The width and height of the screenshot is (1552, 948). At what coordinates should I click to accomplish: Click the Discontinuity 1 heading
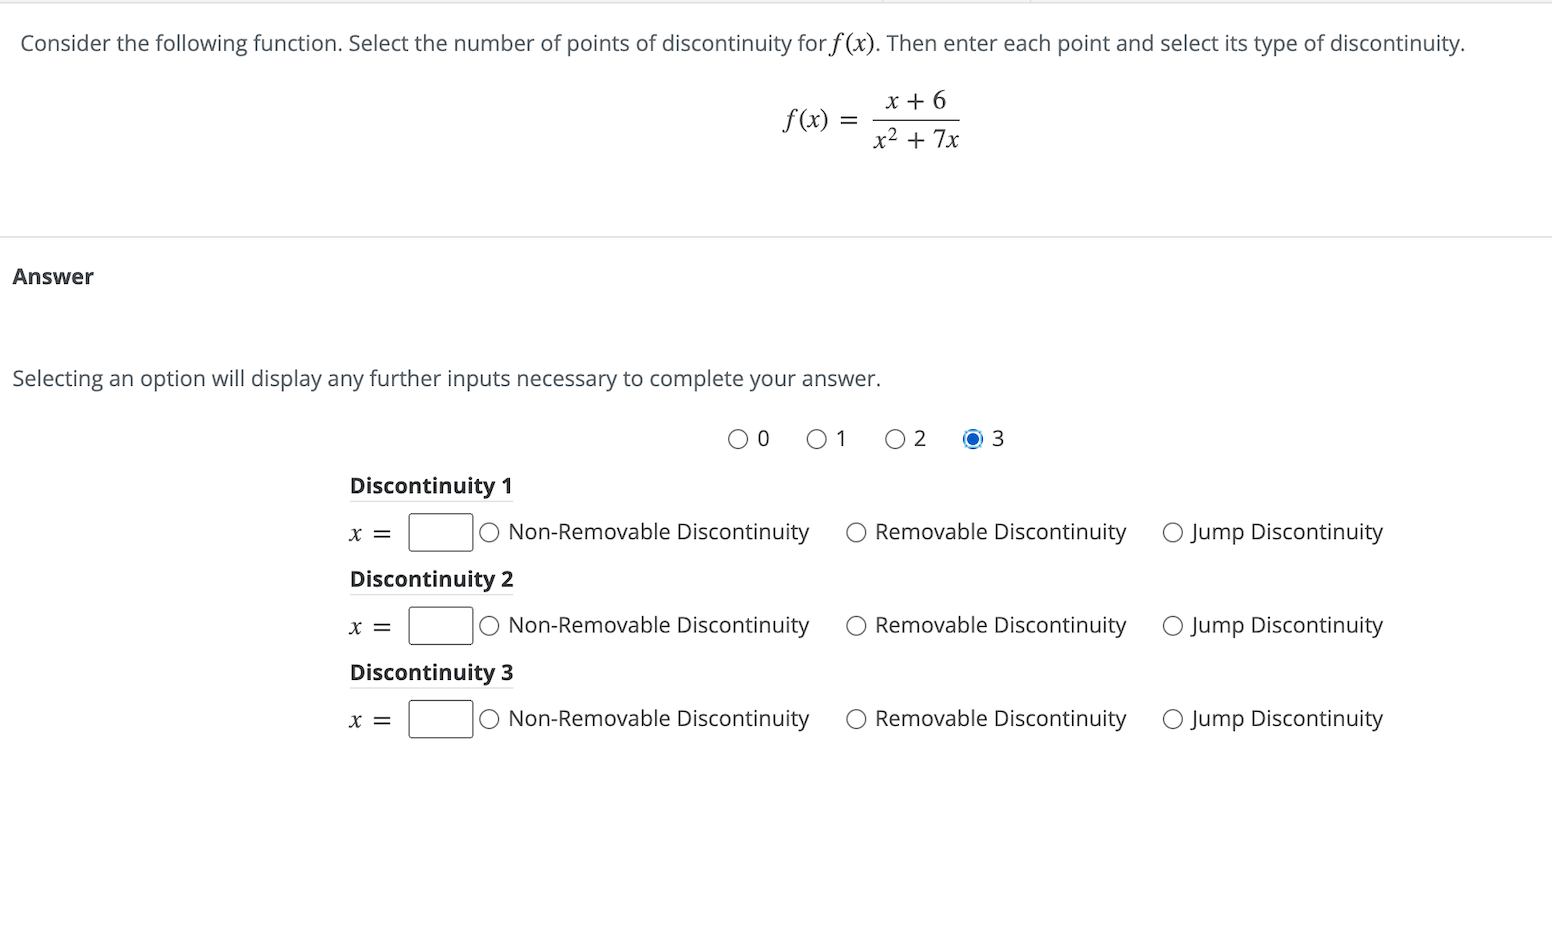pos(431,486)
